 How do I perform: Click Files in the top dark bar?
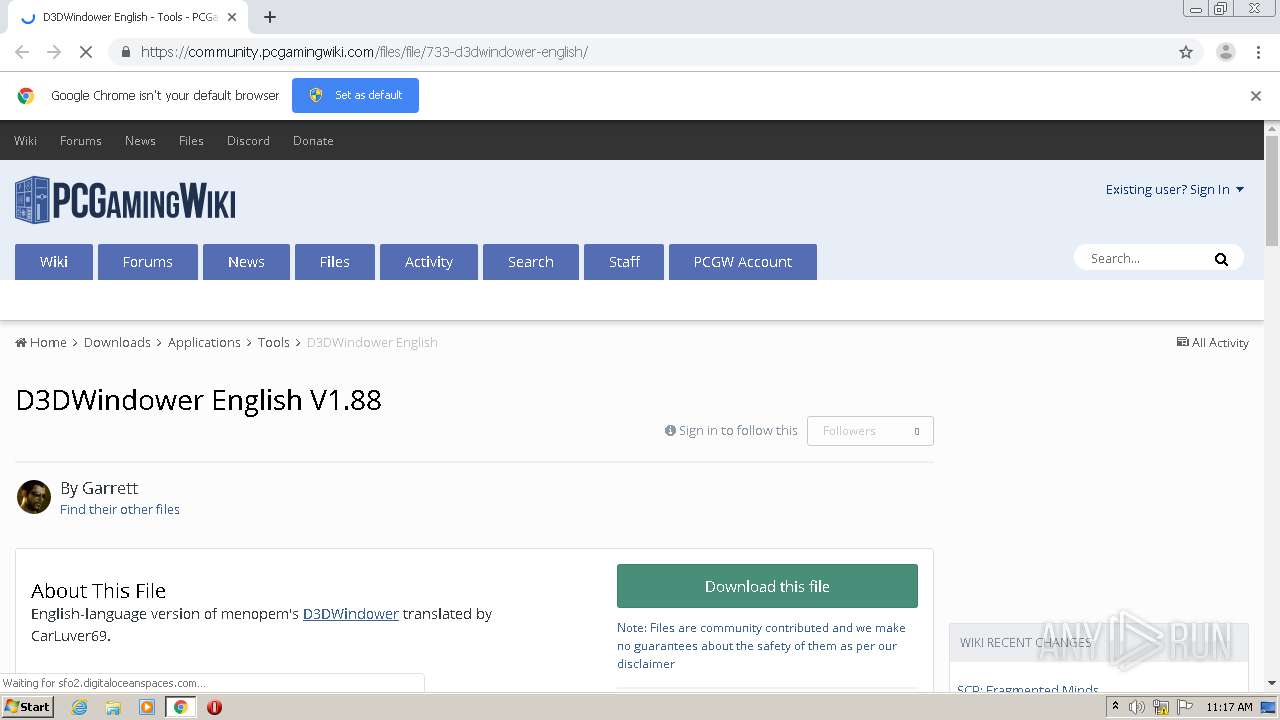click(x=191, y=141)
